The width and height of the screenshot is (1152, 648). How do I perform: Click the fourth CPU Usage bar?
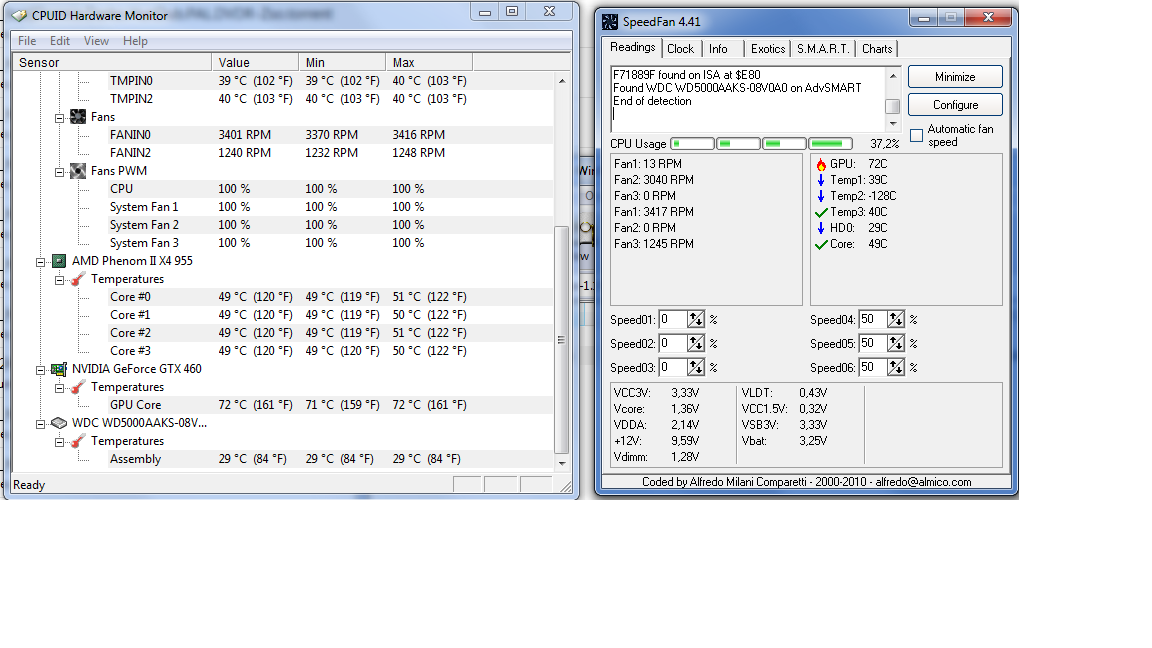(x=830, y=144)
